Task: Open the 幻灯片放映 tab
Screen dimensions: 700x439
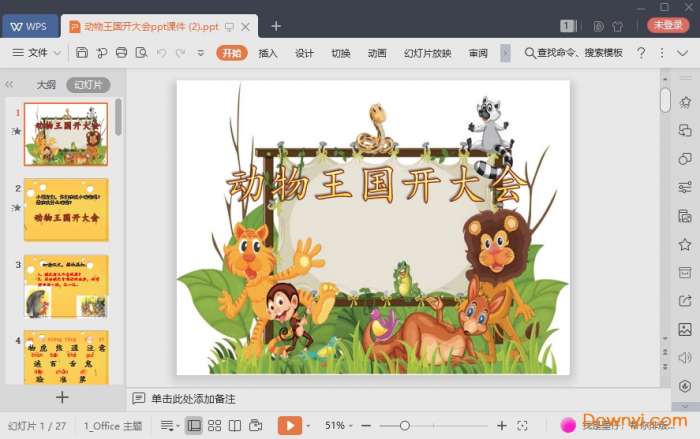Action: [427, 53]
